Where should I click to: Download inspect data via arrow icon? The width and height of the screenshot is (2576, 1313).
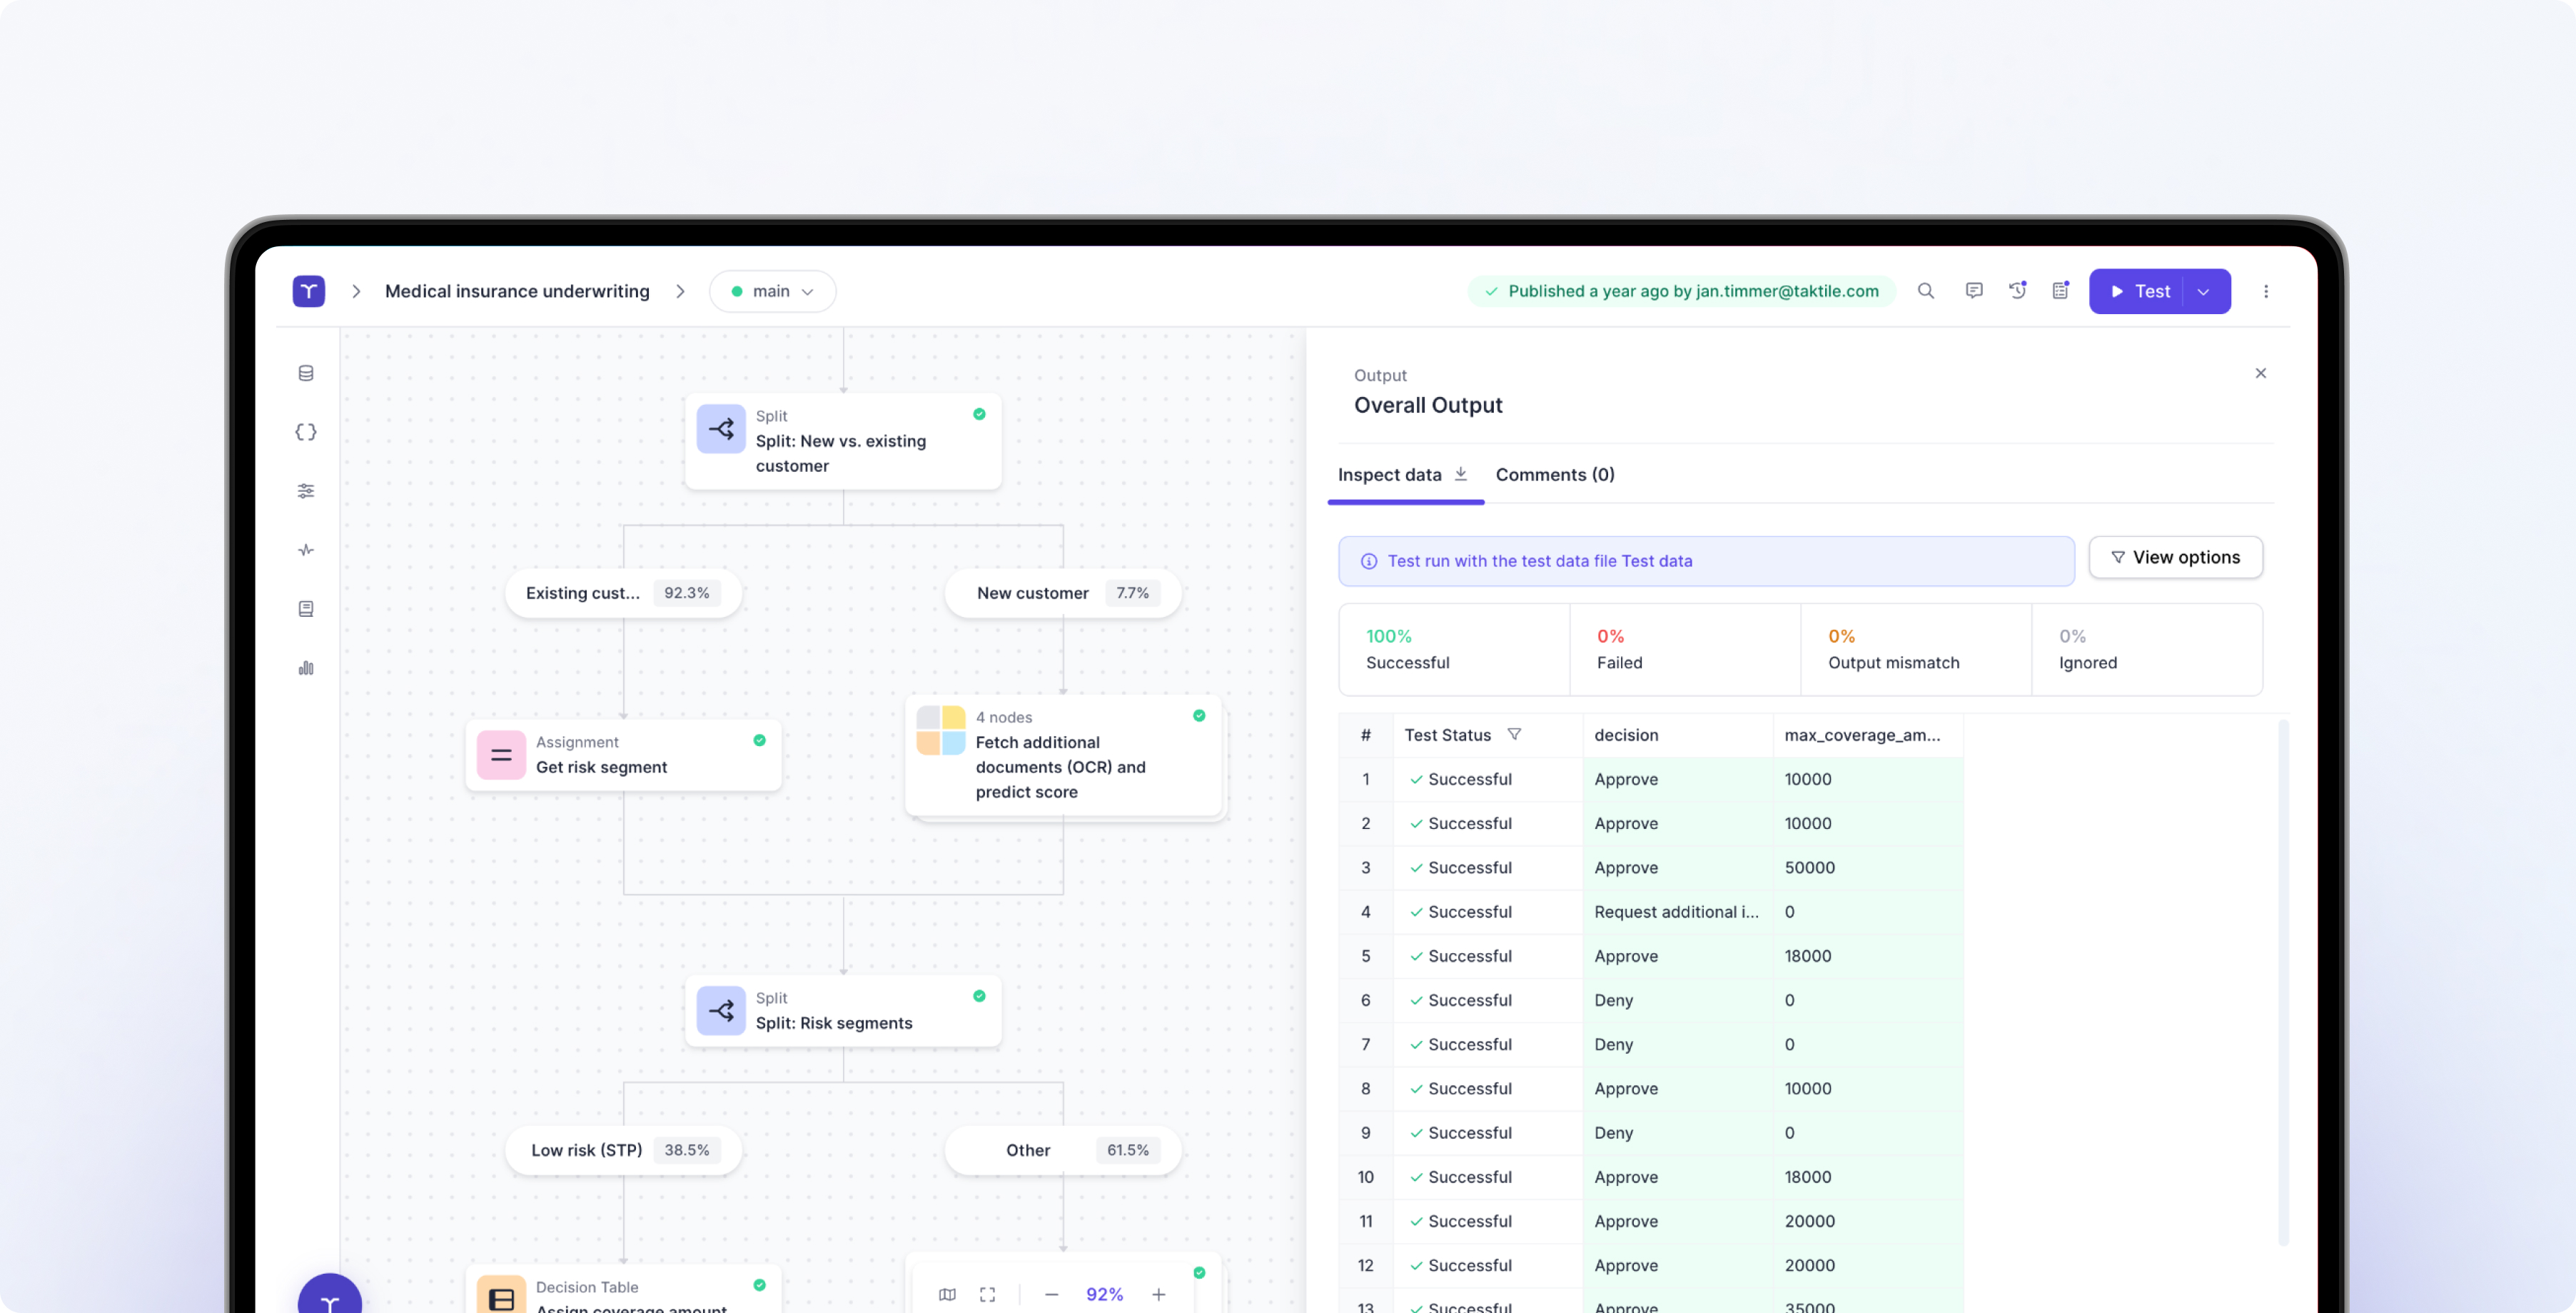(1460, 474)
